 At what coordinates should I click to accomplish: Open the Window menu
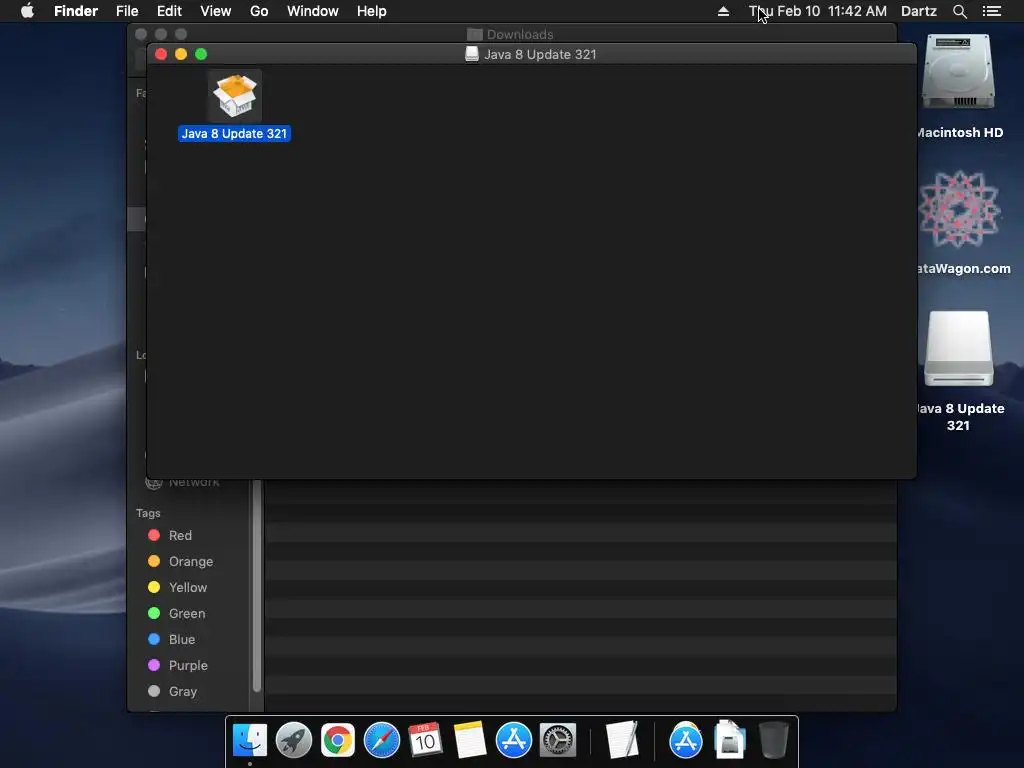pos(313,11)
